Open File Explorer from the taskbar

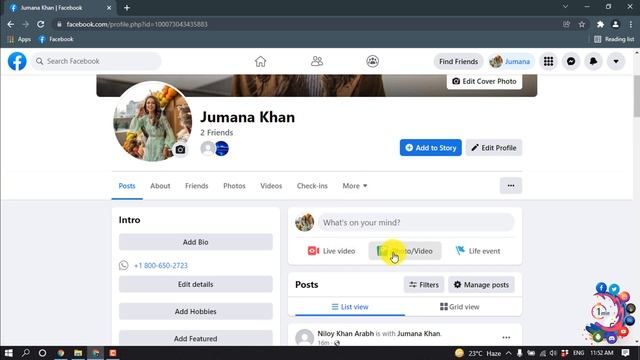[x=78, y=353]
